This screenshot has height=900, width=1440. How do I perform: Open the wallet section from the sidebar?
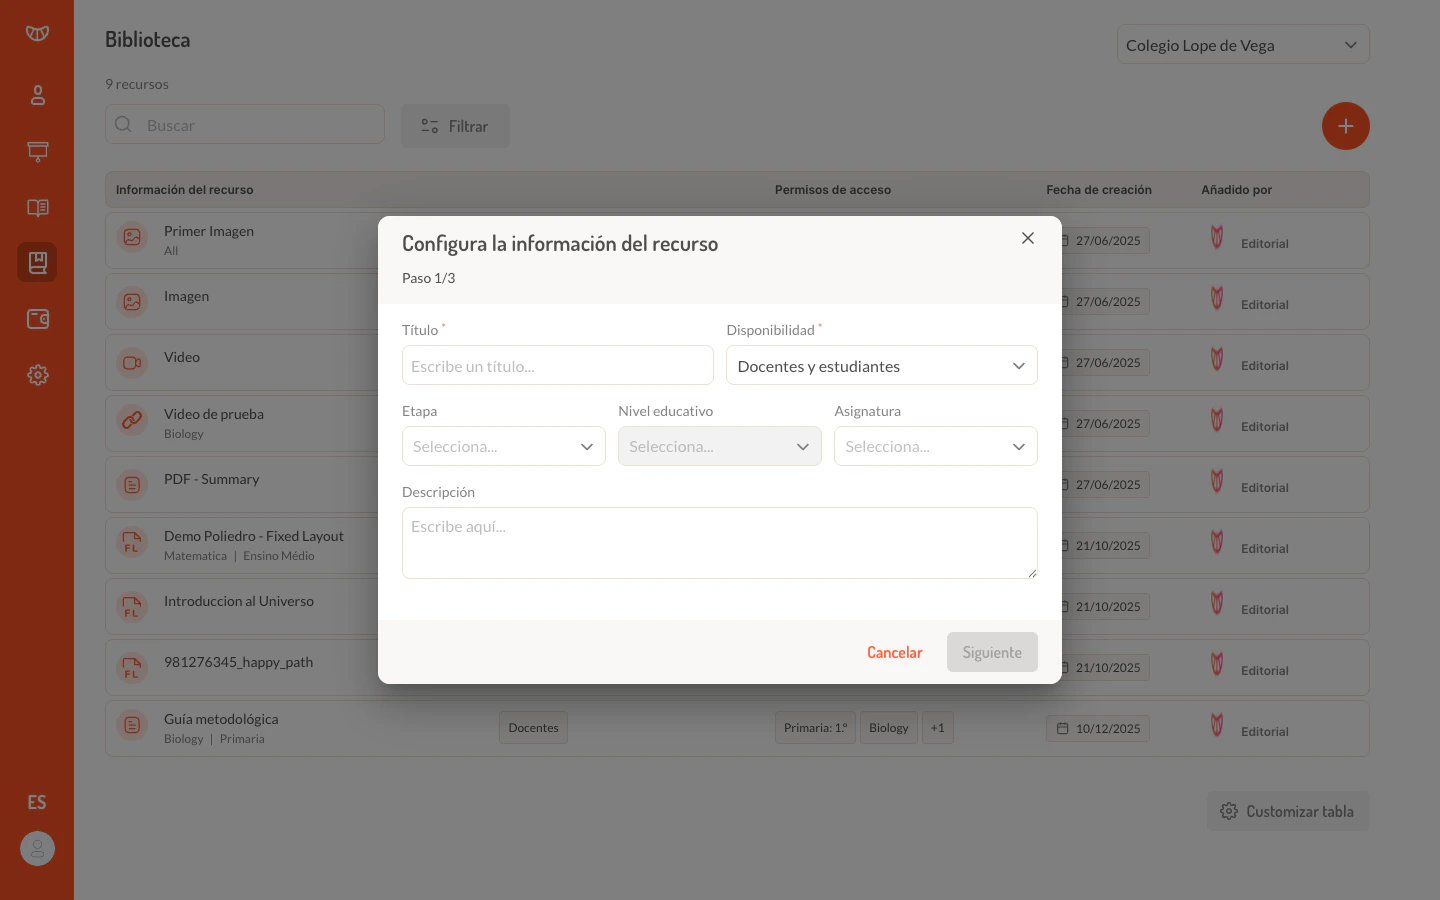[37, 318]
